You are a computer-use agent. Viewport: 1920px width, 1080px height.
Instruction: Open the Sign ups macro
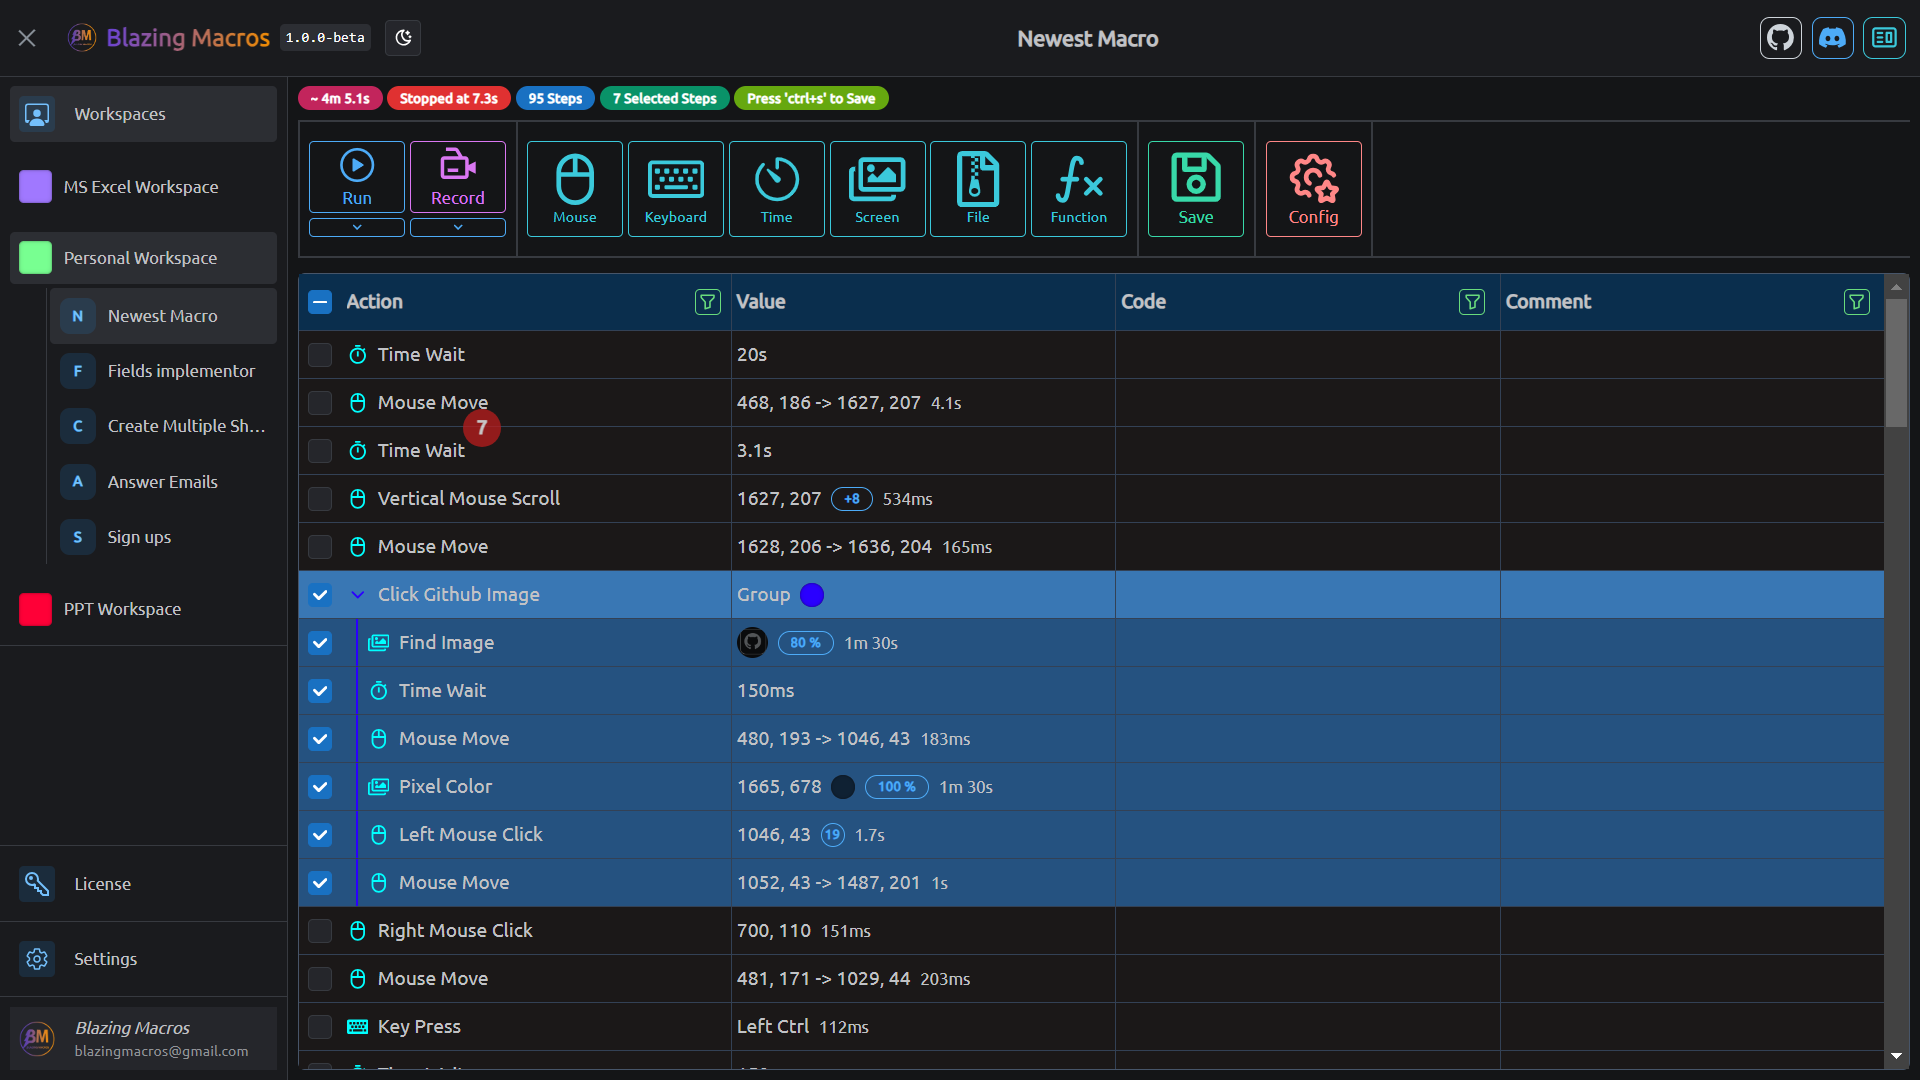tap(163, 537)
